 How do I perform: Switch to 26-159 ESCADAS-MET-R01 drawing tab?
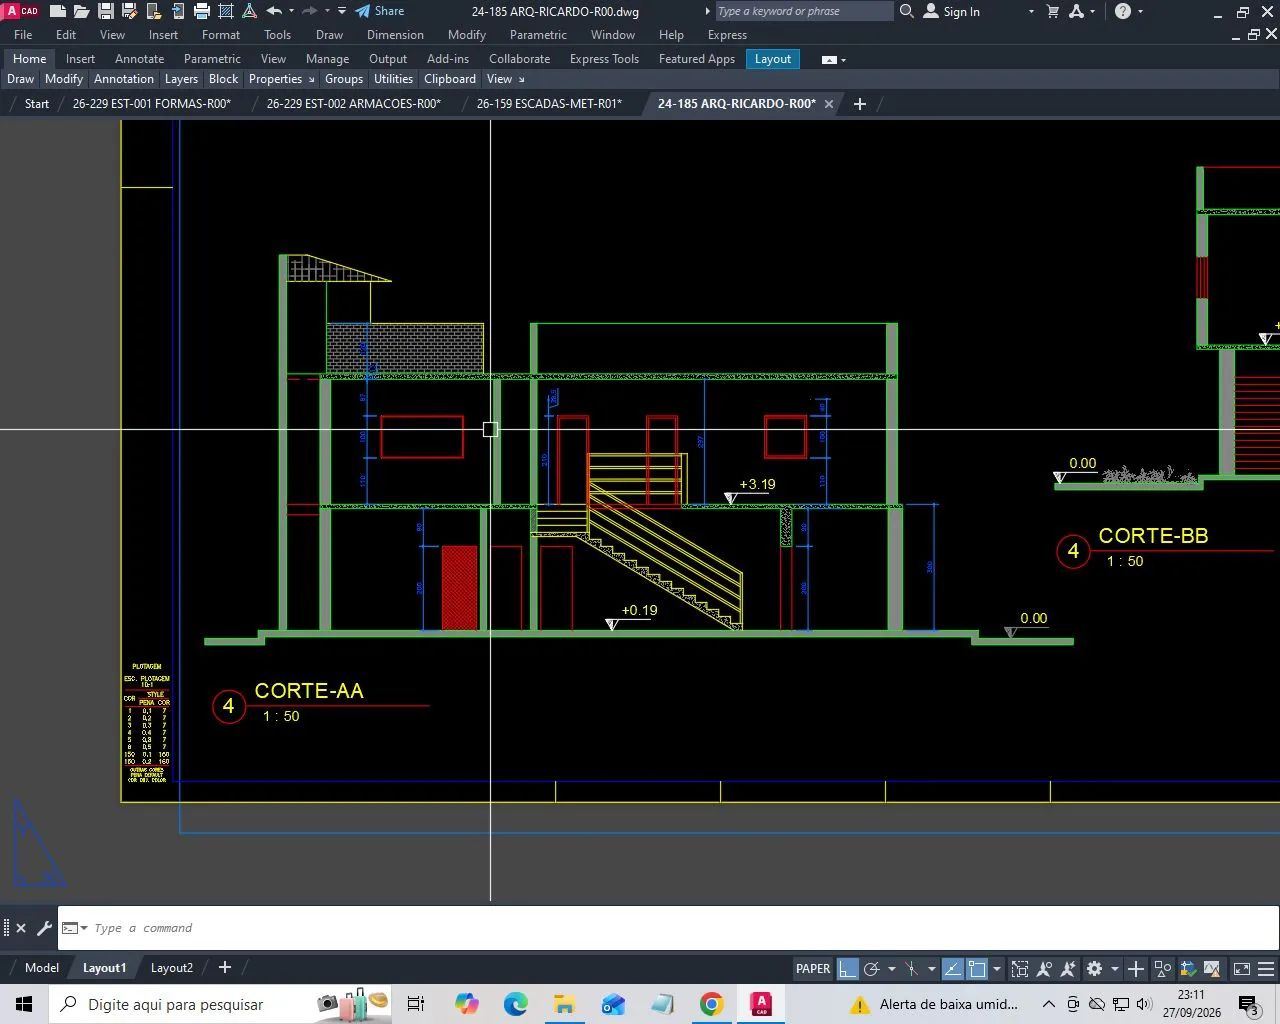coord(549,104)
